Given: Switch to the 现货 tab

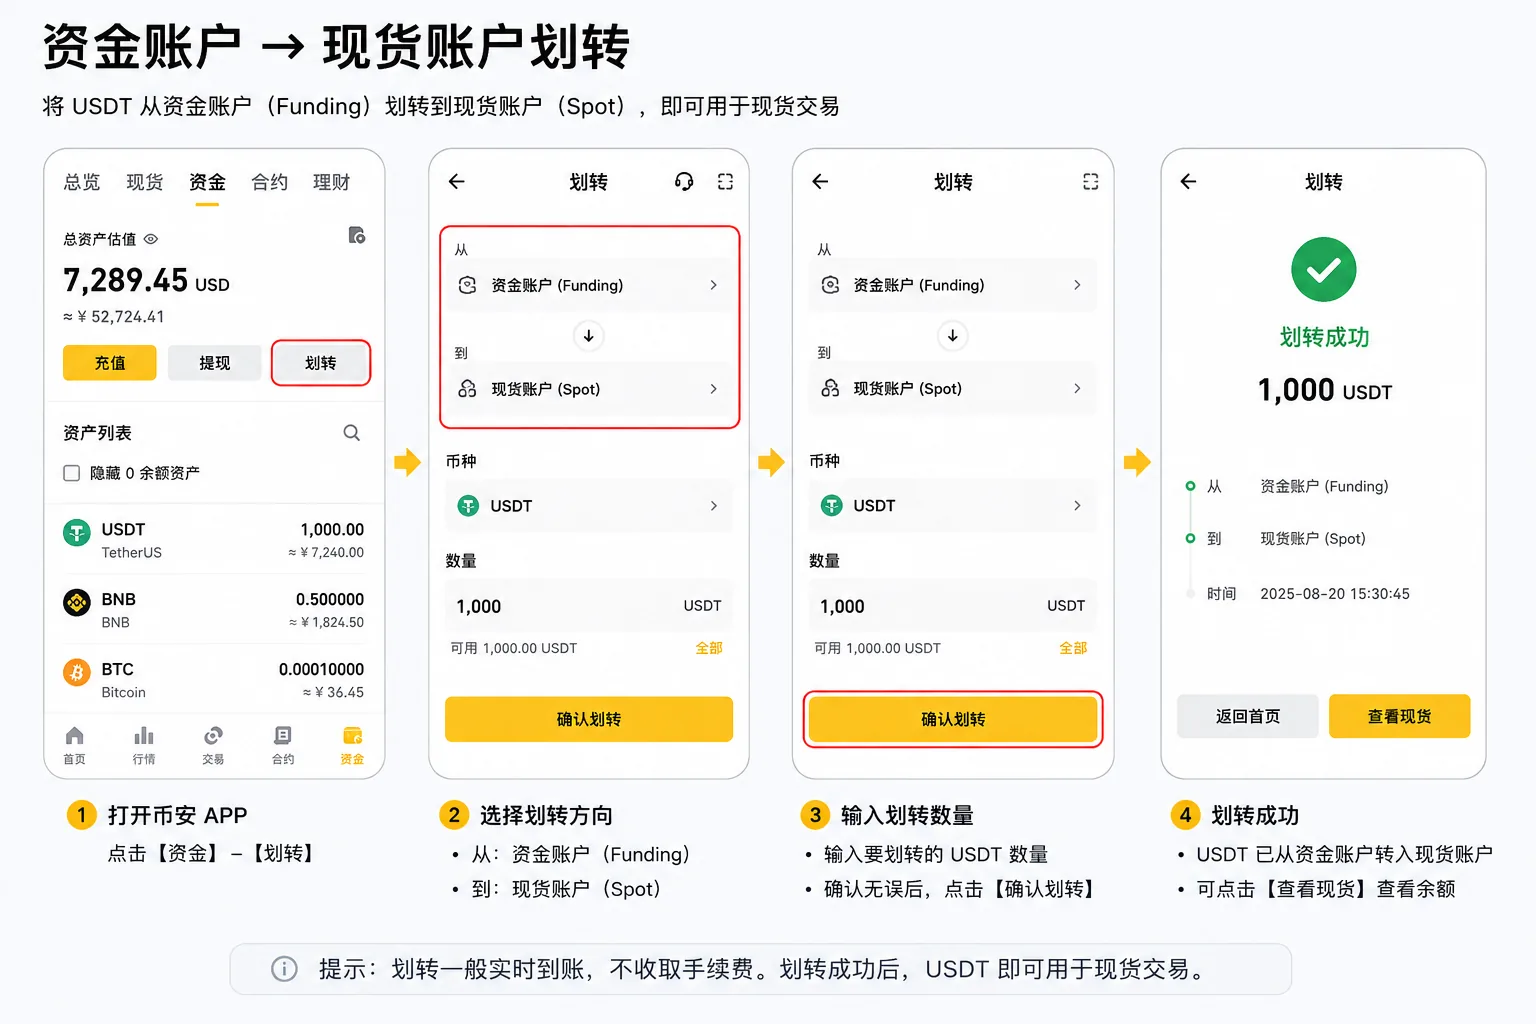Looking at the screenshot, I should click(145, 182).
